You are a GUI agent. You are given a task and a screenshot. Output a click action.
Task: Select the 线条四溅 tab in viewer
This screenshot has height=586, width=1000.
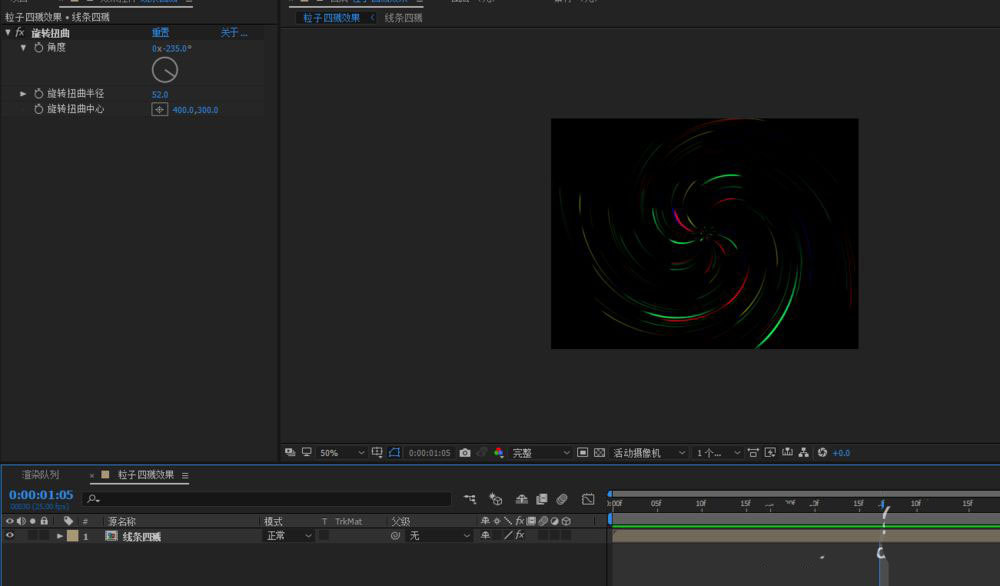(403, 18)
